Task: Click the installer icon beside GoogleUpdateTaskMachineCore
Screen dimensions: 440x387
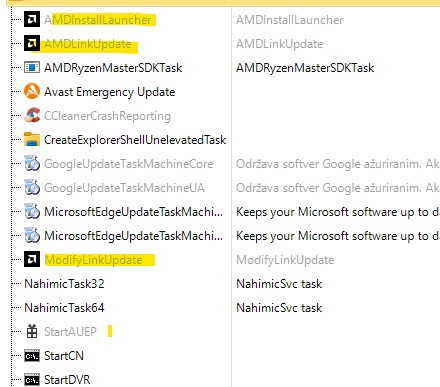Action: point(32,164)
